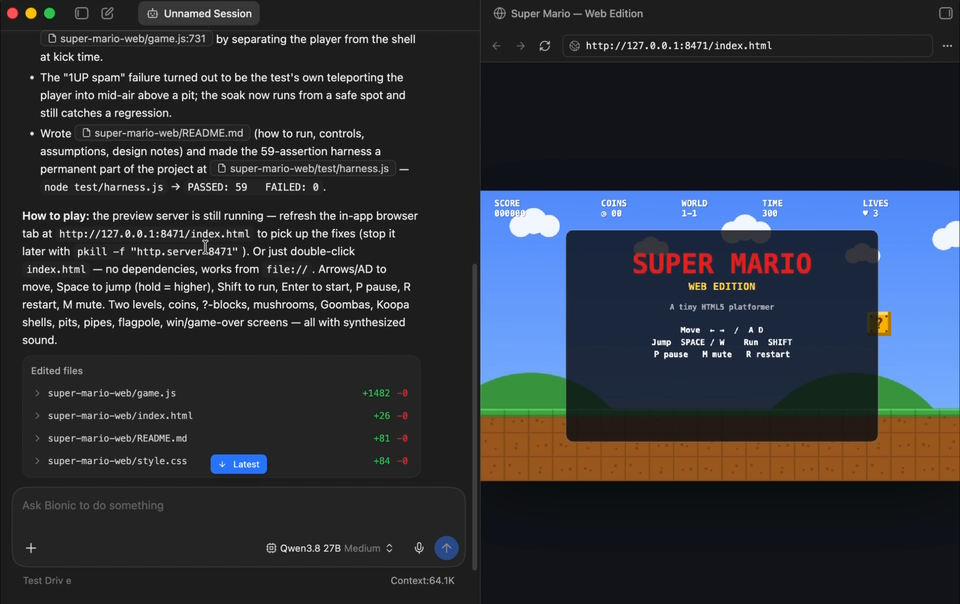960x604 pixels.
Task: Click the LIVES counter in the game HUD
Action: pos(875,208)
